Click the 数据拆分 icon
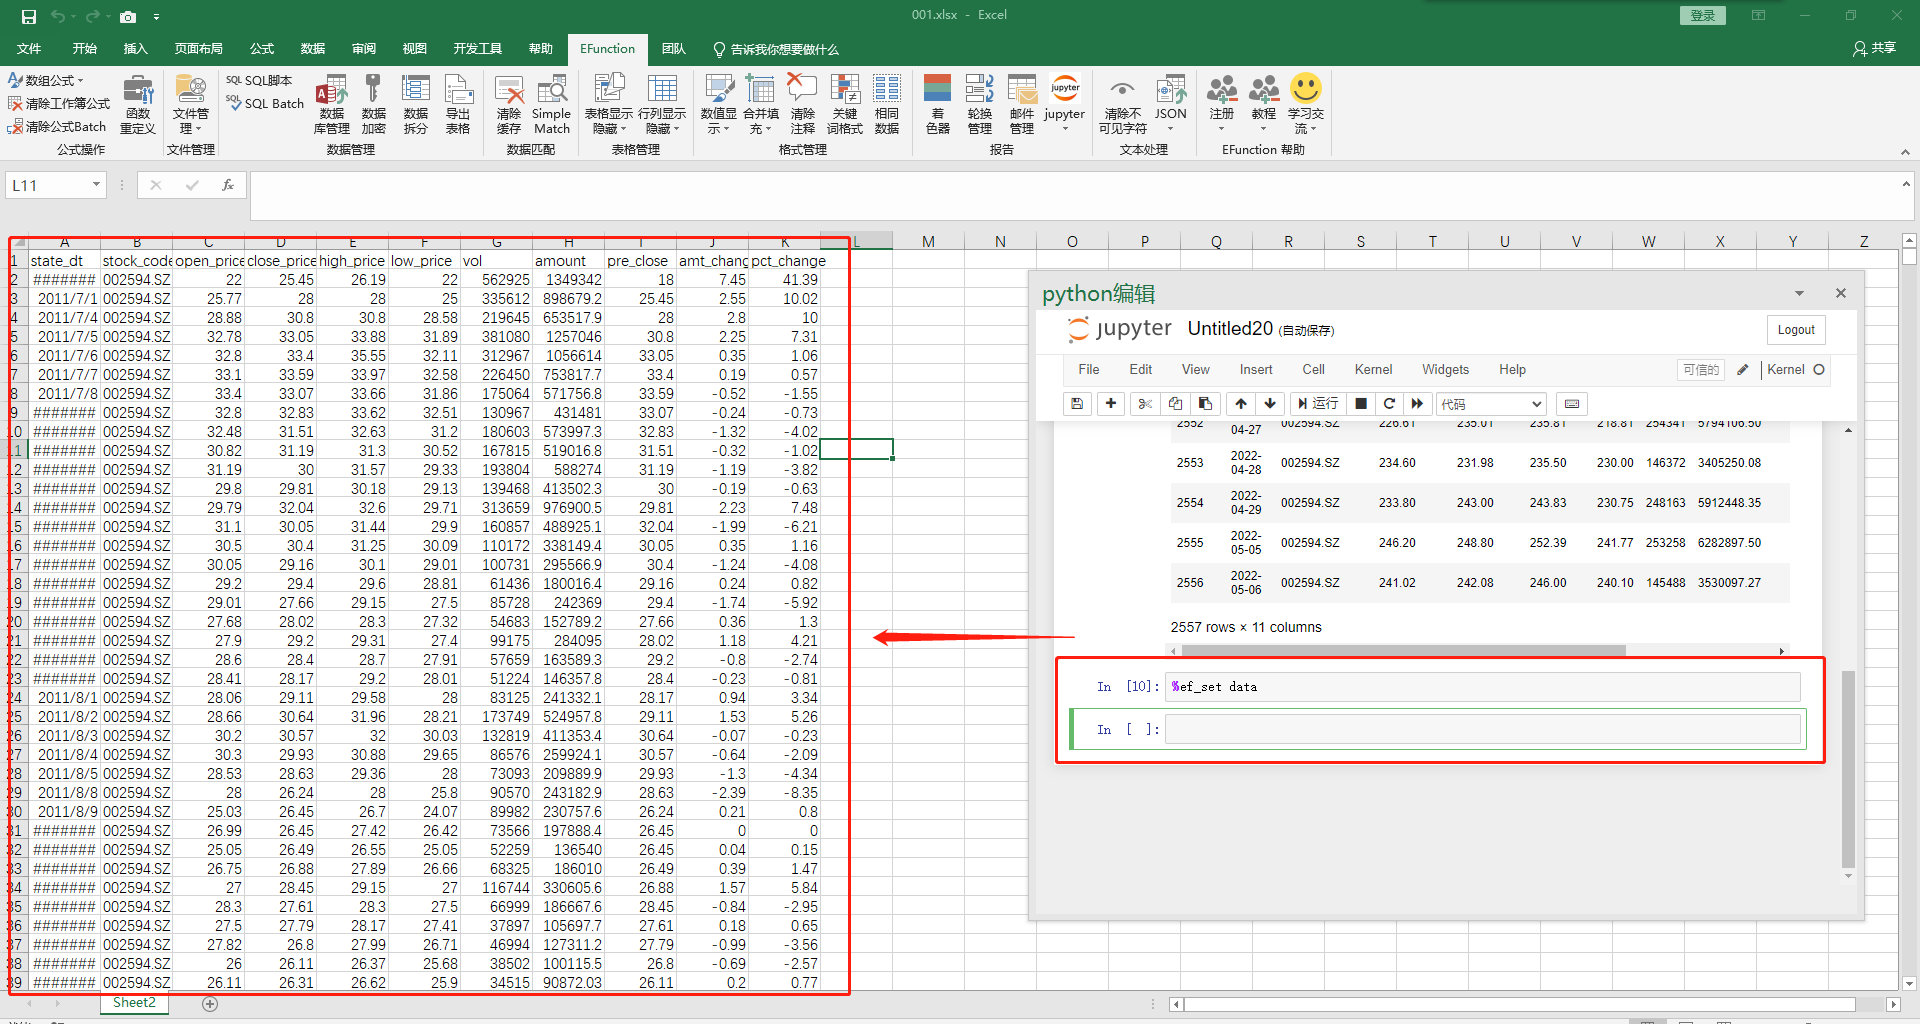Image resolution: width=1920 pixels, height=1024 pixels. click(x=415, y=104)
